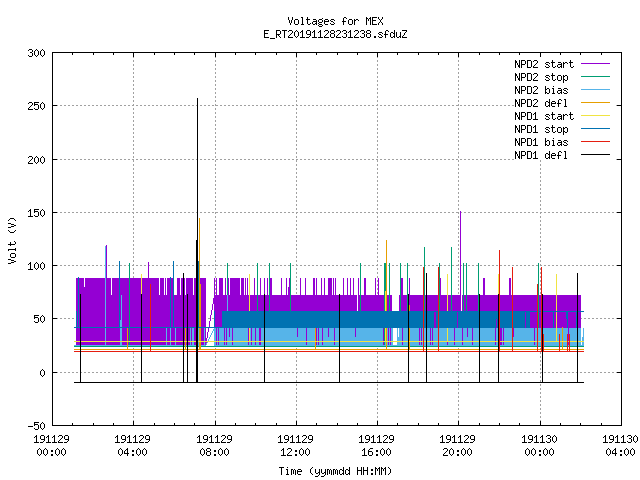Viewport: 640px width, 480px height.
Task: Click the Volt (V) y-axis label
Action: coord(12,241)
